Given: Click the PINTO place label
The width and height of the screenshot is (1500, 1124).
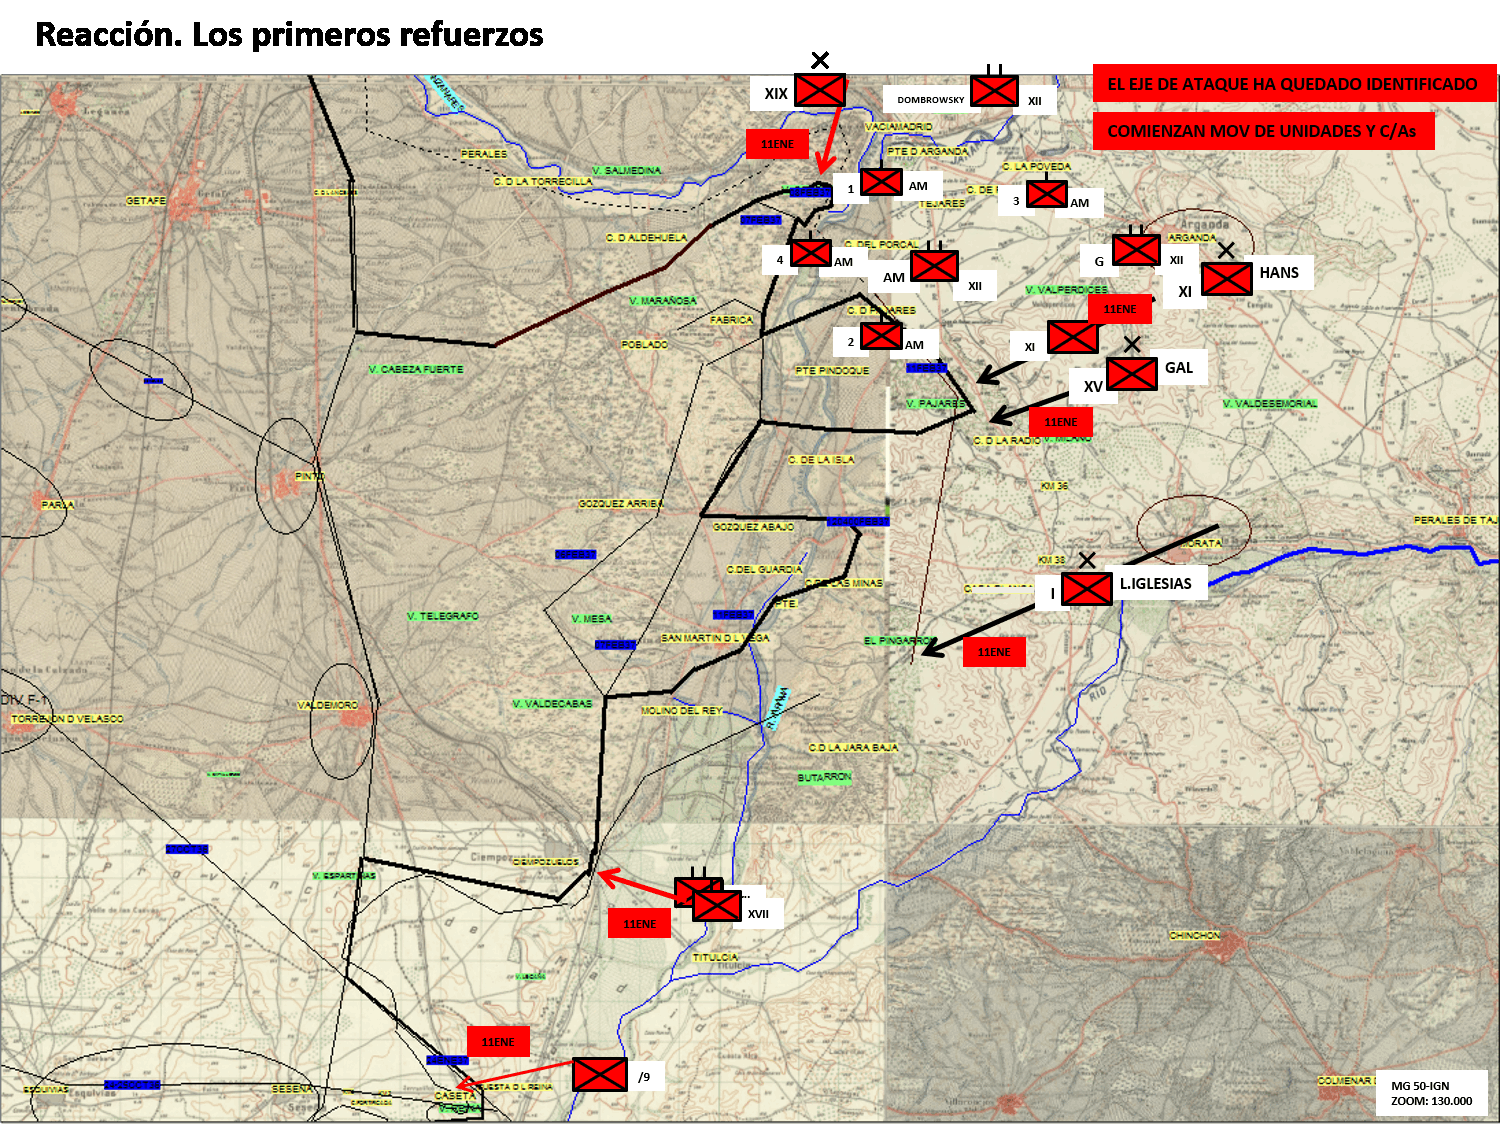Looking at the screenshot, I should [x=310, y=476].
